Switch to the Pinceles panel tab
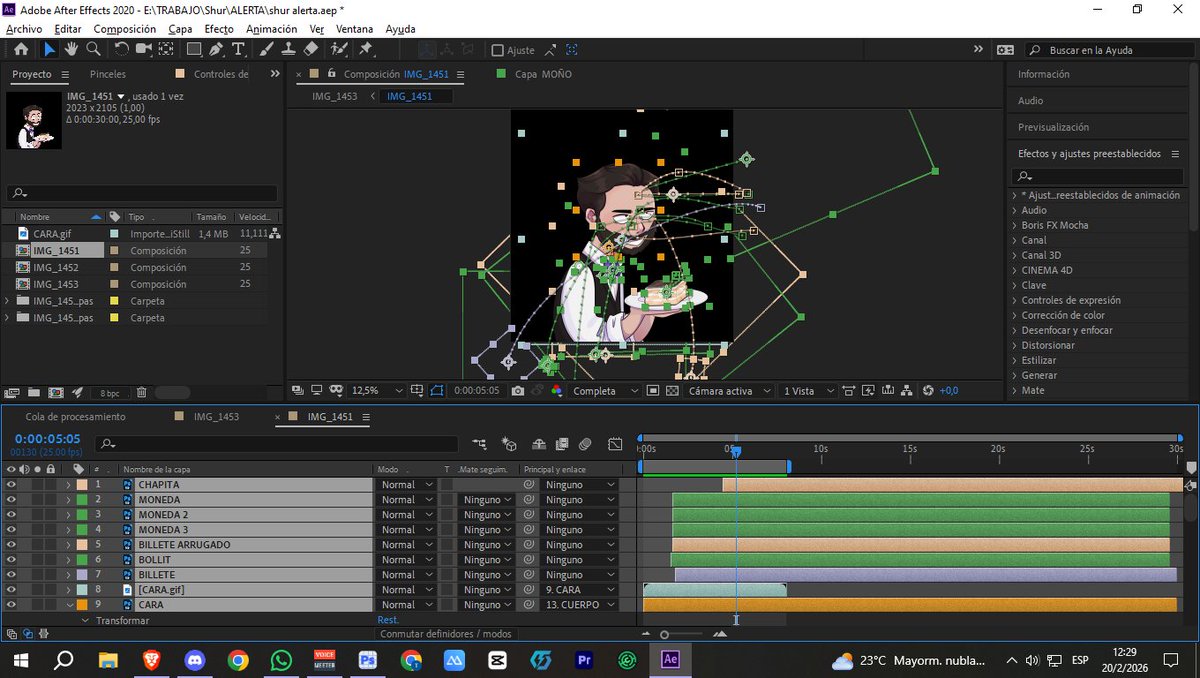 click(108, 74)
